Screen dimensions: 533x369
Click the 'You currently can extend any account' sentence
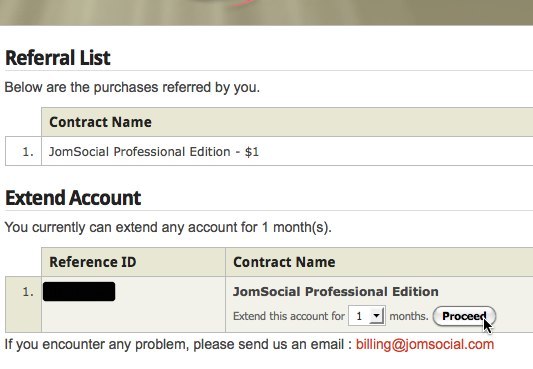click(x=168, y=227)
